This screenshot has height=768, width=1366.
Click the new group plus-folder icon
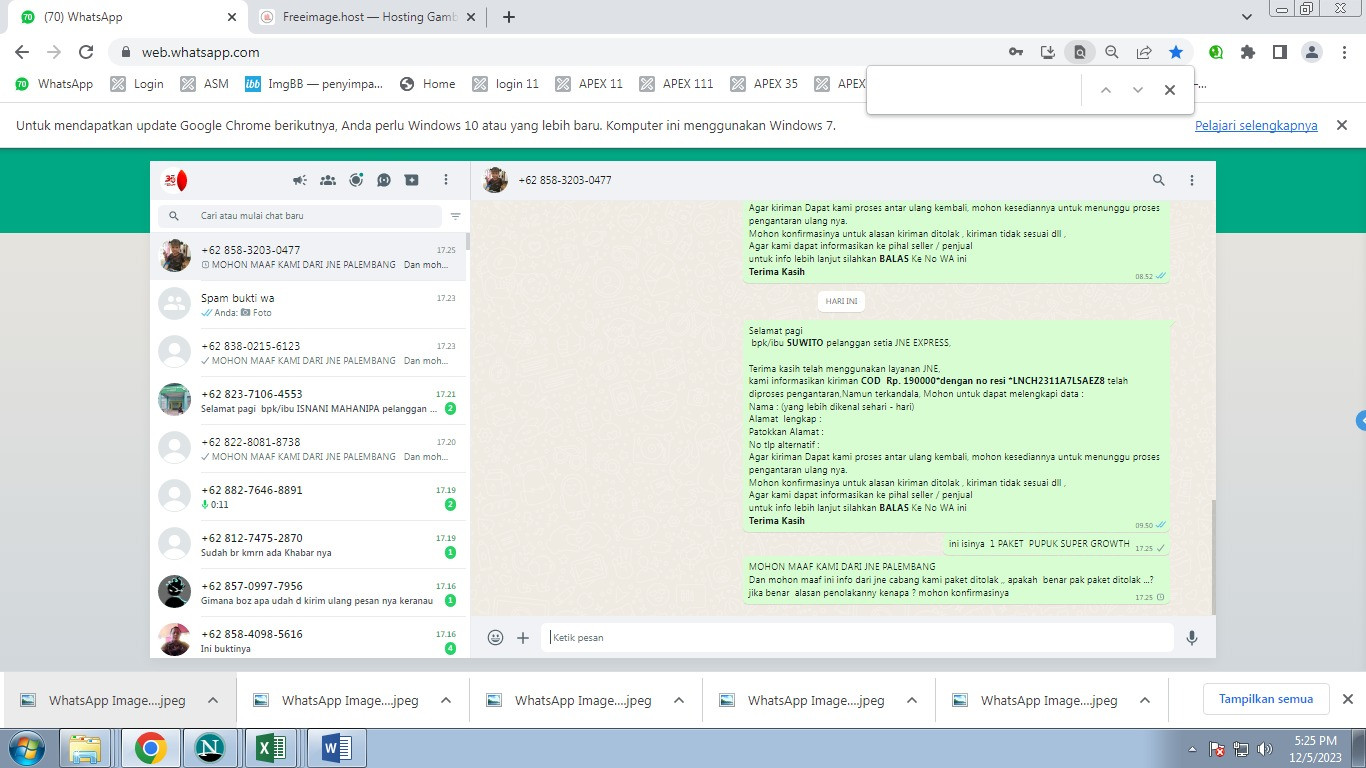coord(412,180)
